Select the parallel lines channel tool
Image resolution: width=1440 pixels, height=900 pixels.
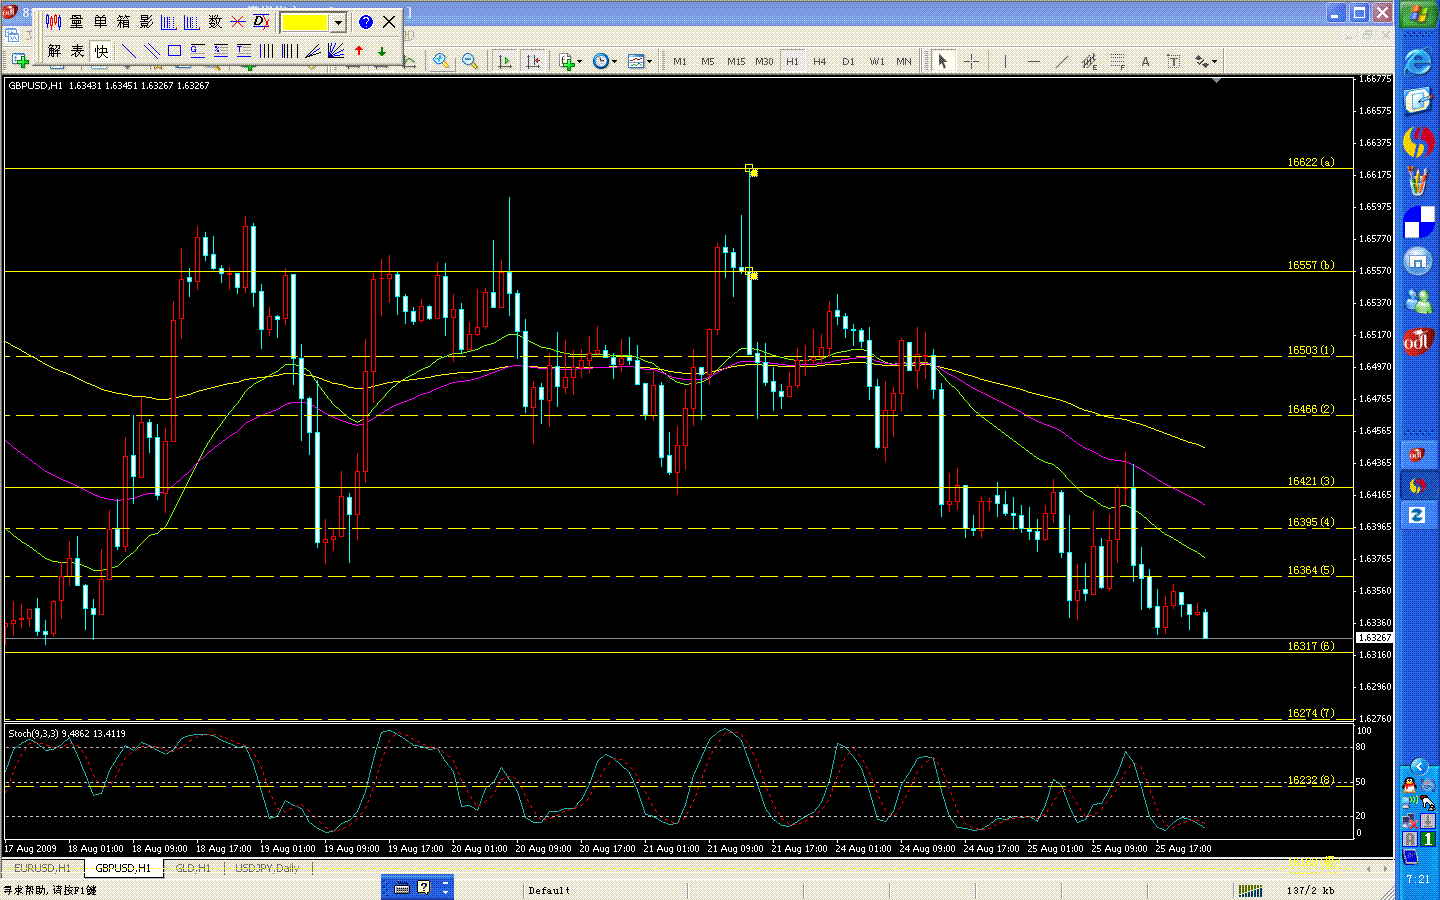pyautogui.click(x=151, y=51)
